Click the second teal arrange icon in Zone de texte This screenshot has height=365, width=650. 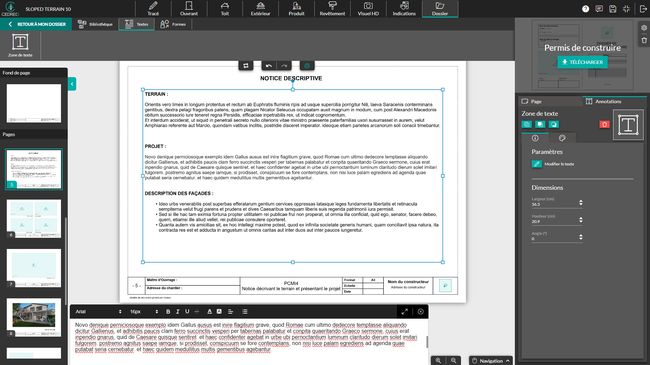[x=540, y=124]
